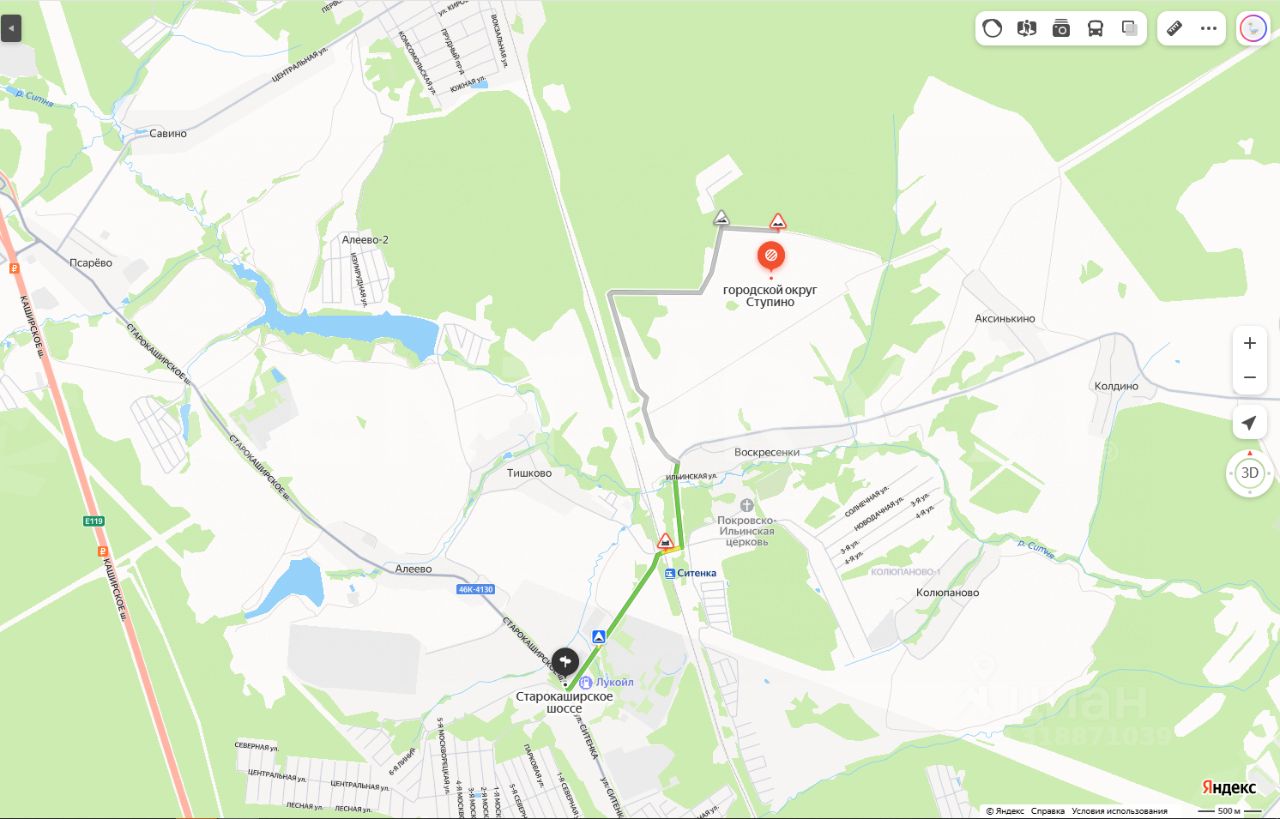Toggle public transport bus layer
Viewport: 1280px width, 819px height.
point(1095,28)
